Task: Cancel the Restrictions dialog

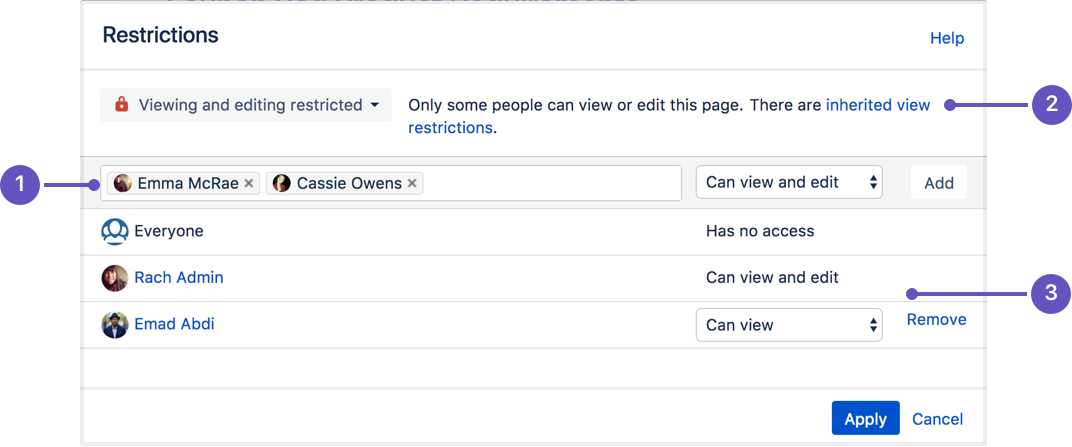Action: coord(937,419)
